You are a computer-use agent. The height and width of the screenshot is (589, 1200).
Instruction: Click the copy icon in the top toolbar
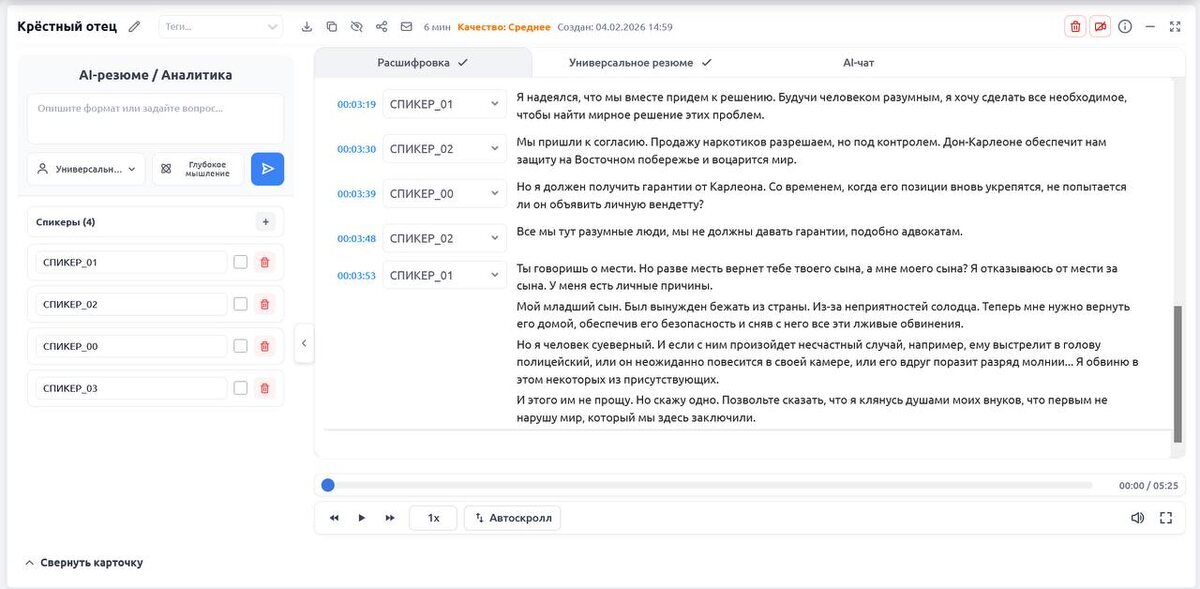tap(332, 27)
